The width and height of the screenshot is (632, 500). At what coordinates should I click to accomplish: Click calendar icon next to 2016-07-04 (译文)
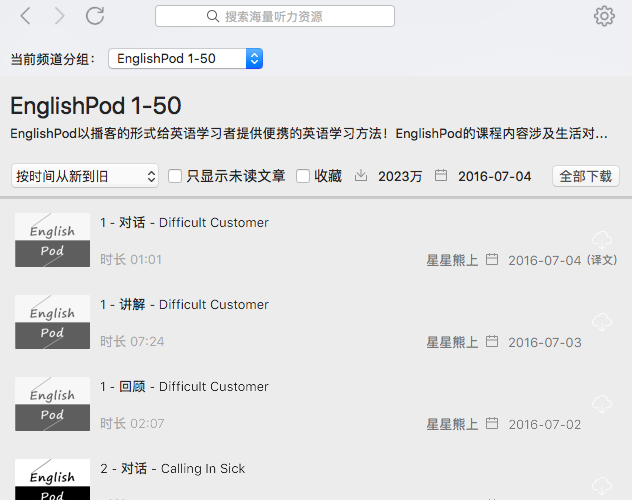(x=492, y=259)
